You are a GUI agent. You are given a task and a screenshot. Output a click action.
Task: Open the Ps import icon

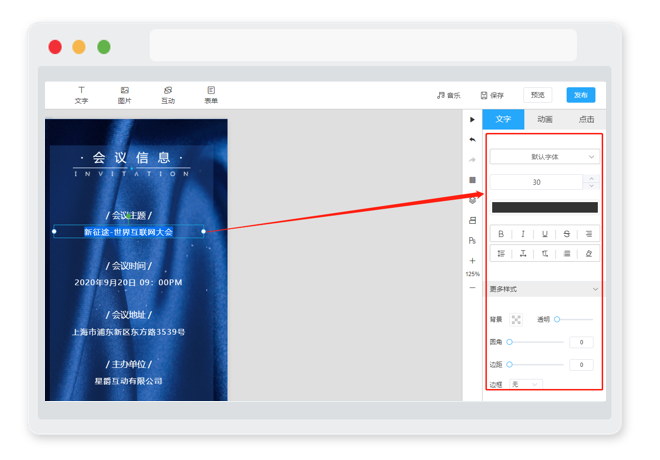472,241
